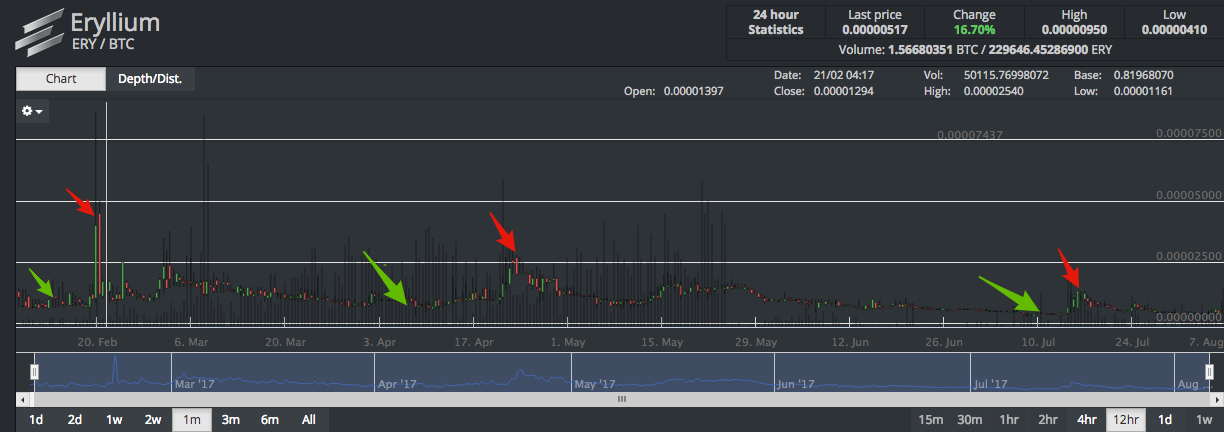Click Jun '17 in the navigator
The image size is (1224, 432).
(x=797, y=383)
